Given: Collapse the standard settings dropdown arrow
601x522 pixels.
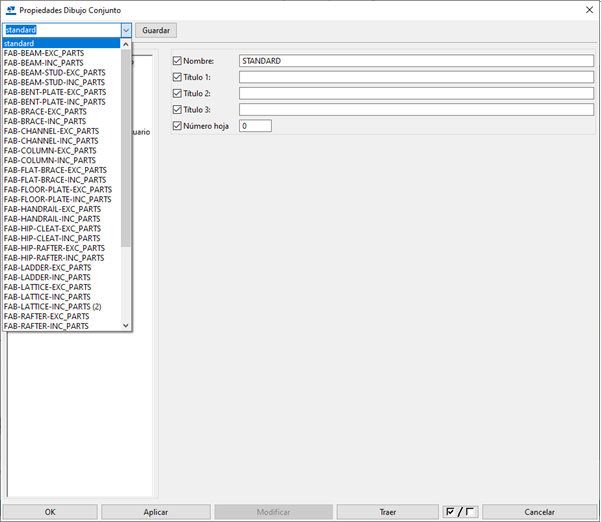Looking at the screenshot, I should click(126, 31).
